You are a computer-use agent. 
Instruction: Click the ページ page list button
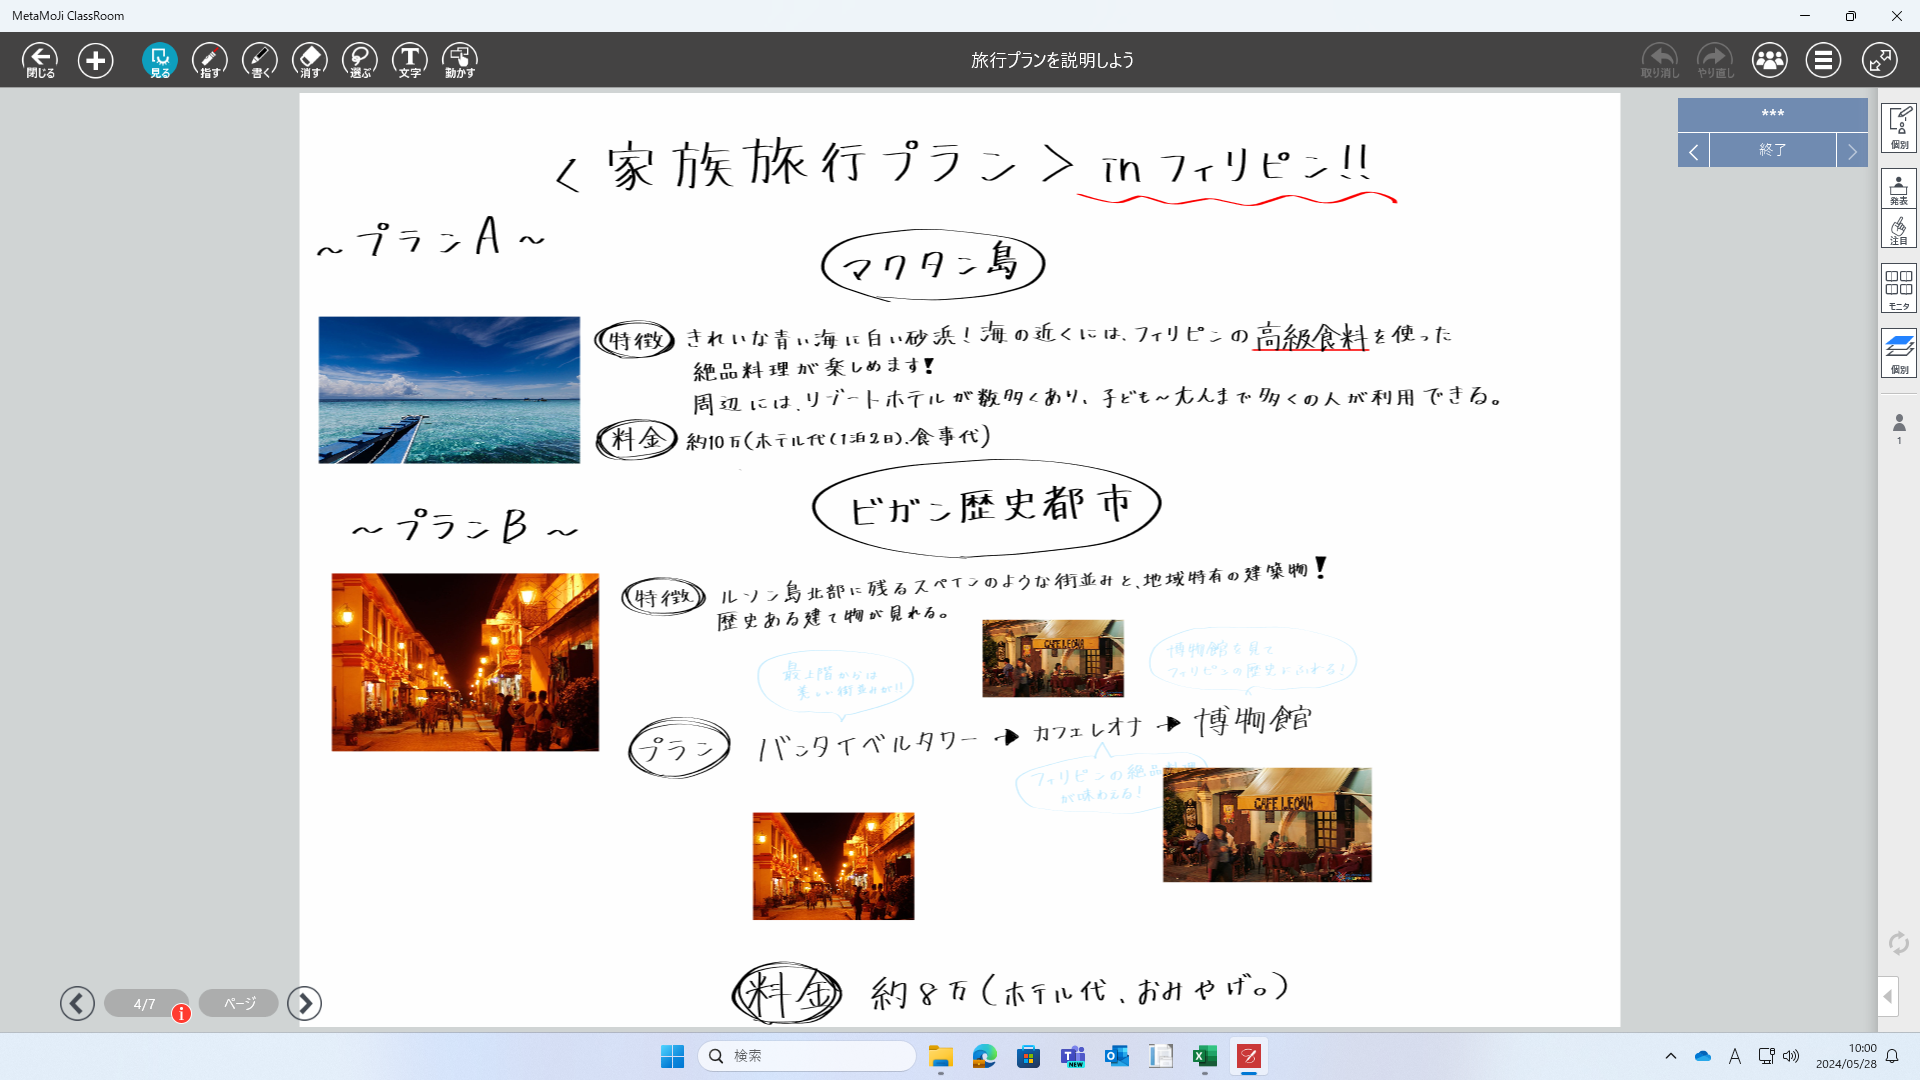239,1003
